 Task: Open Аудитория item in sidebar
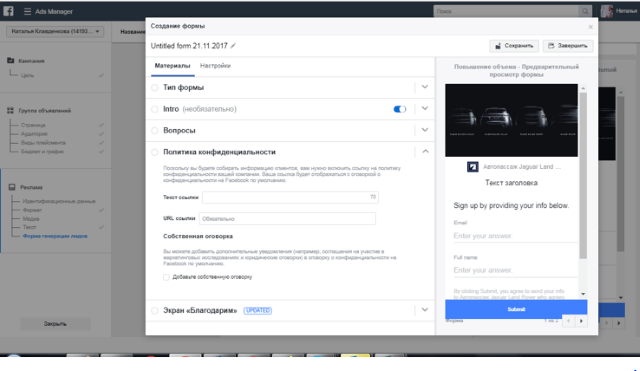click(34, 134)
